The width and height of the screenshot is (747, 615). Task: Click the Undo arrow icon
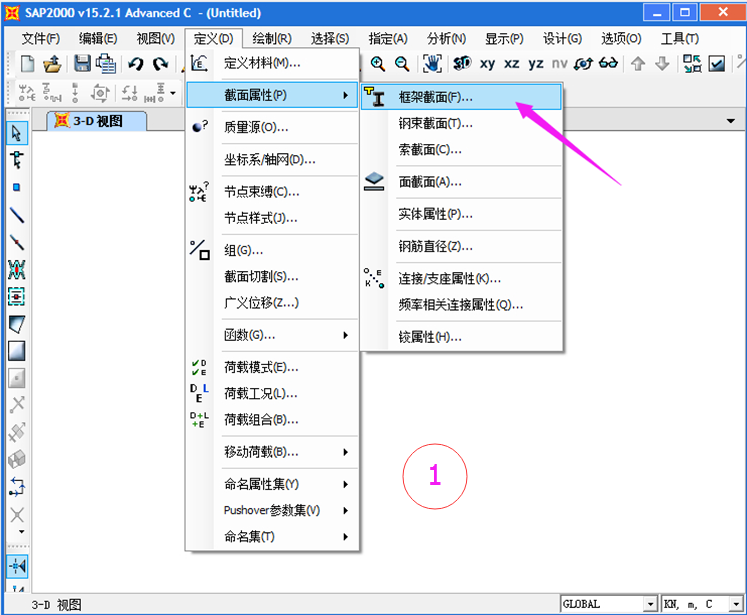pos(136,63)
